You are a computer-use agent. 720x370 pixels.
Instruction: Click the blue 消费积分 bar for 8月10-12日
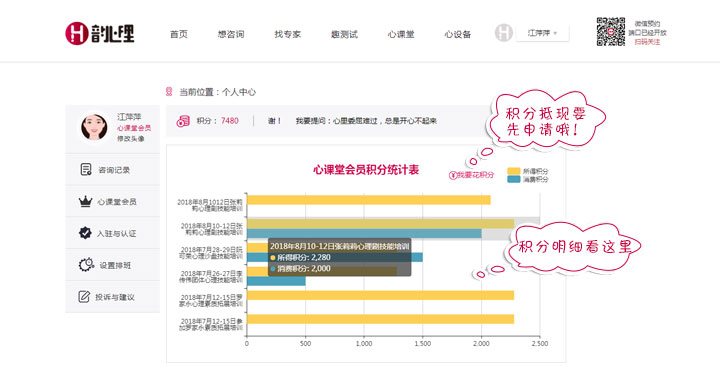(364, 234)
